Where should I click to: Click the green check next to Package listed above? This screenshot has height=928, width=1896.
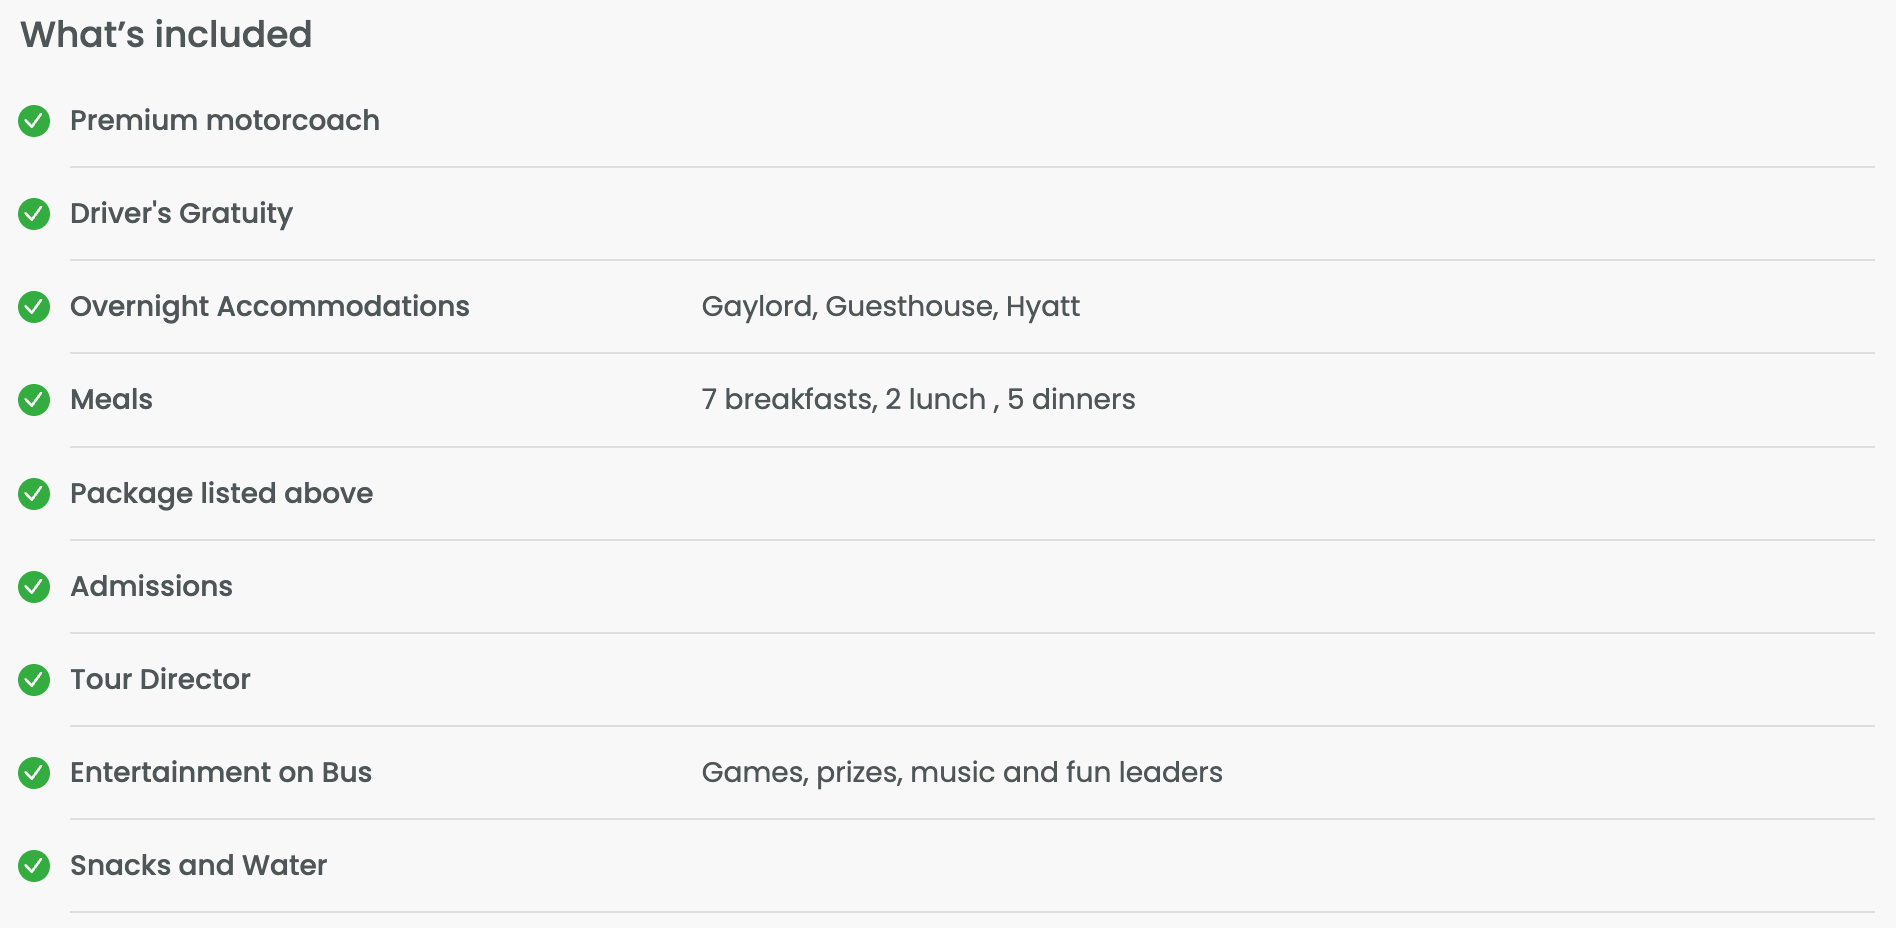pos(34,494)
